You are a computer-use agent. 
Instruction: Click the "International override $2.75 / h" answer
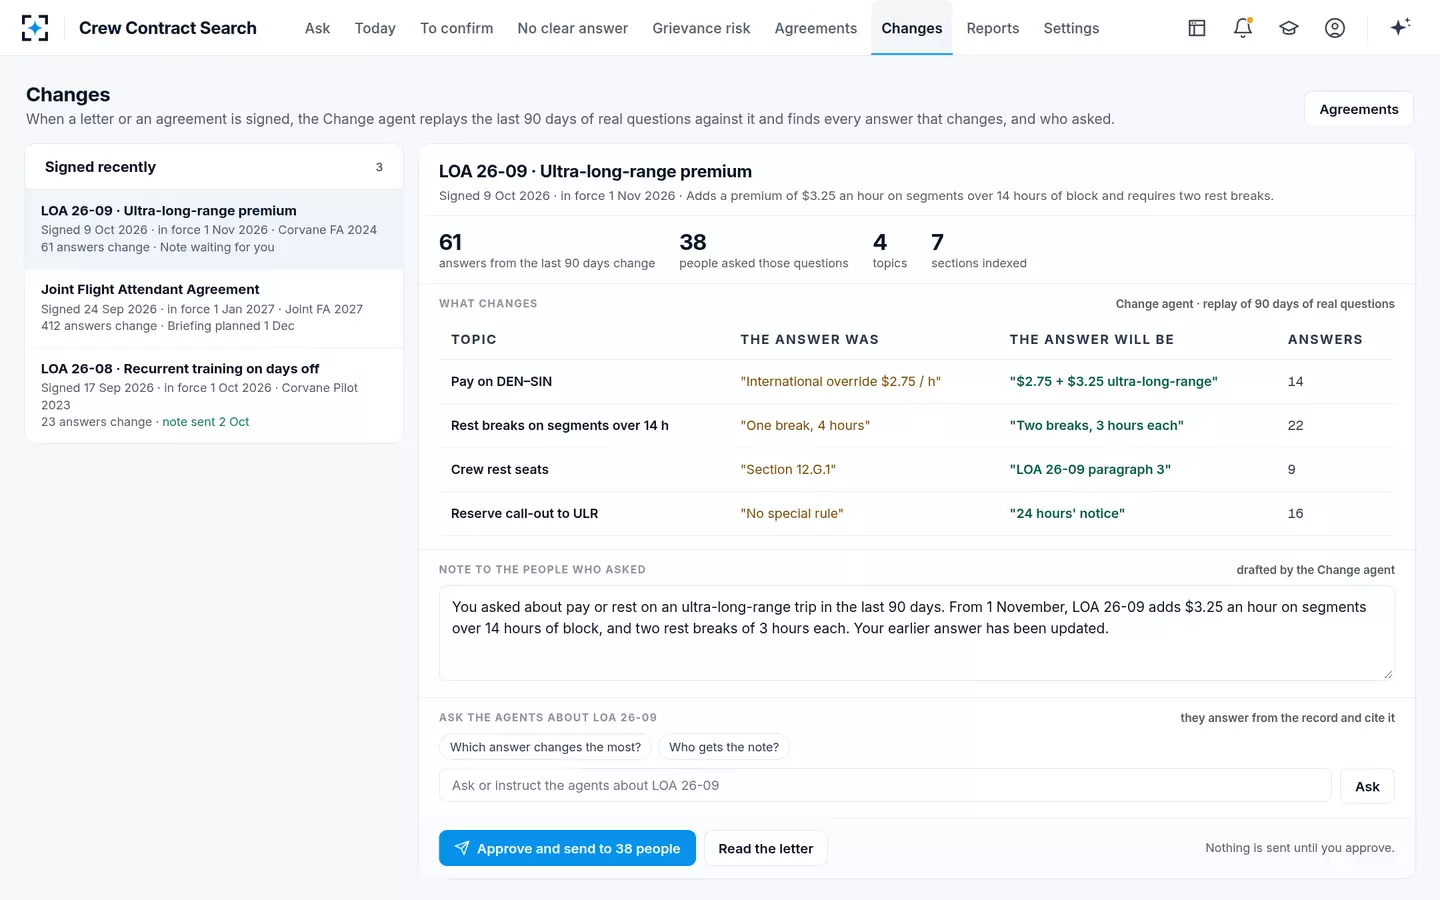click(x=841, y=381)
